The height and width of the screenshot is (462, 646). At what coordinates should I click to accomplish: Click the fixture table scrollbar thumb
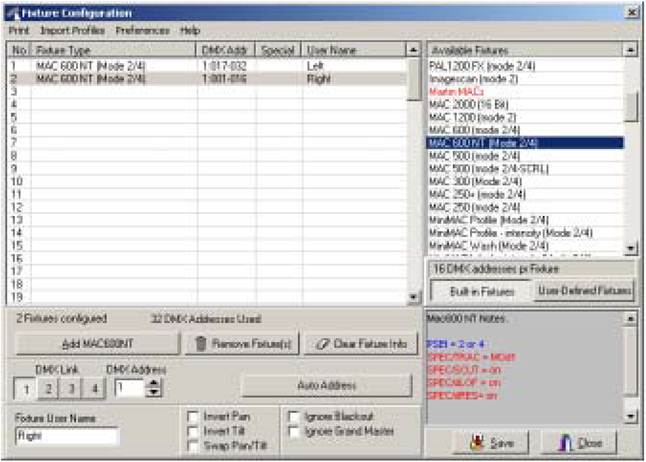coord(413,80)
